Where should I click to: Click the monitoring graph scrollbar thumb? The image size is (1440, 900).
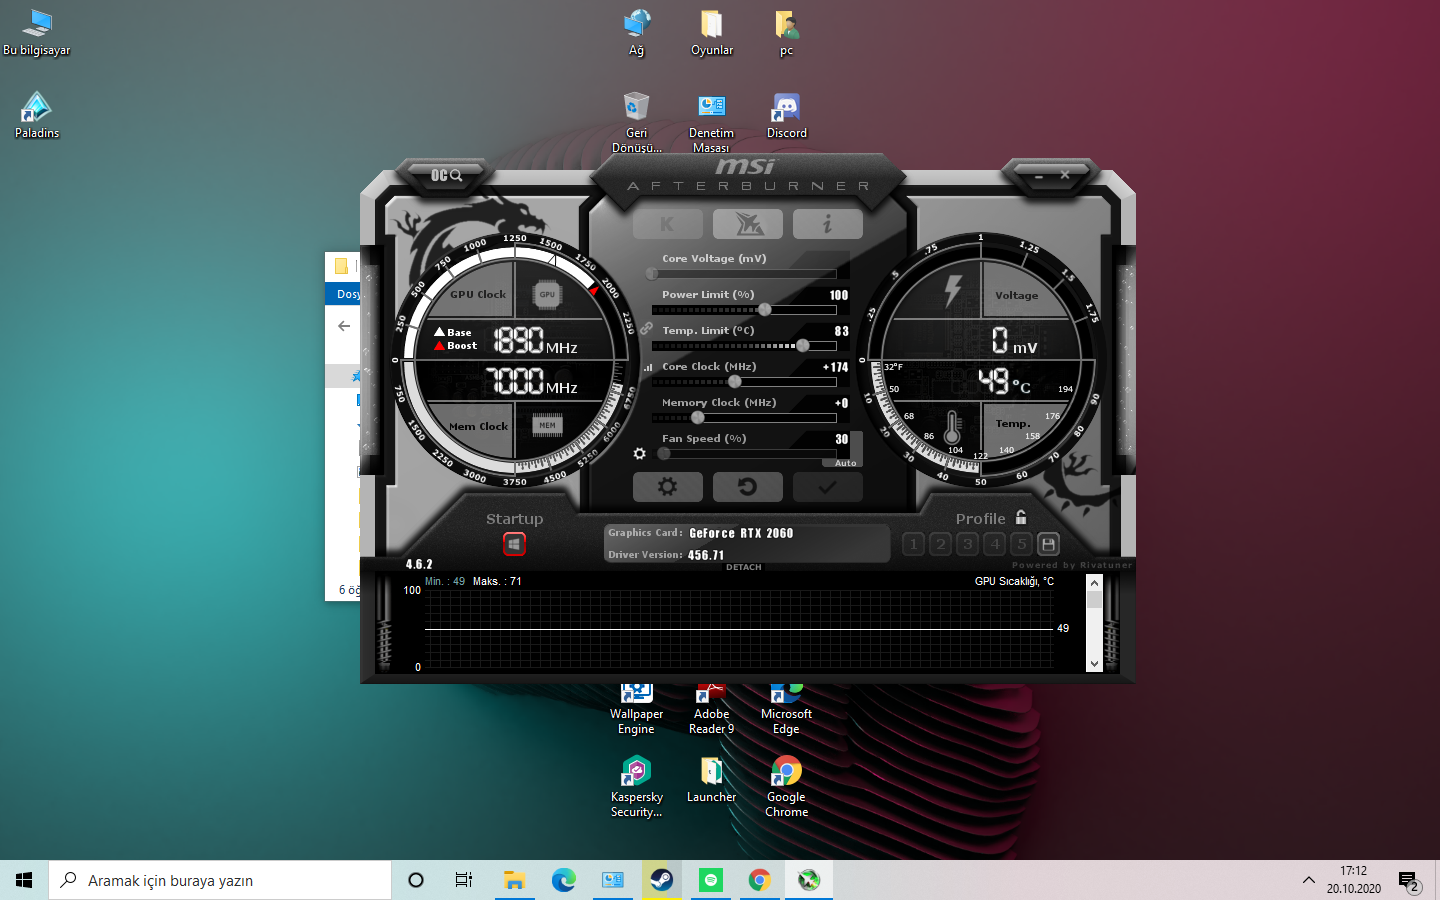(x=1094, y=600)
